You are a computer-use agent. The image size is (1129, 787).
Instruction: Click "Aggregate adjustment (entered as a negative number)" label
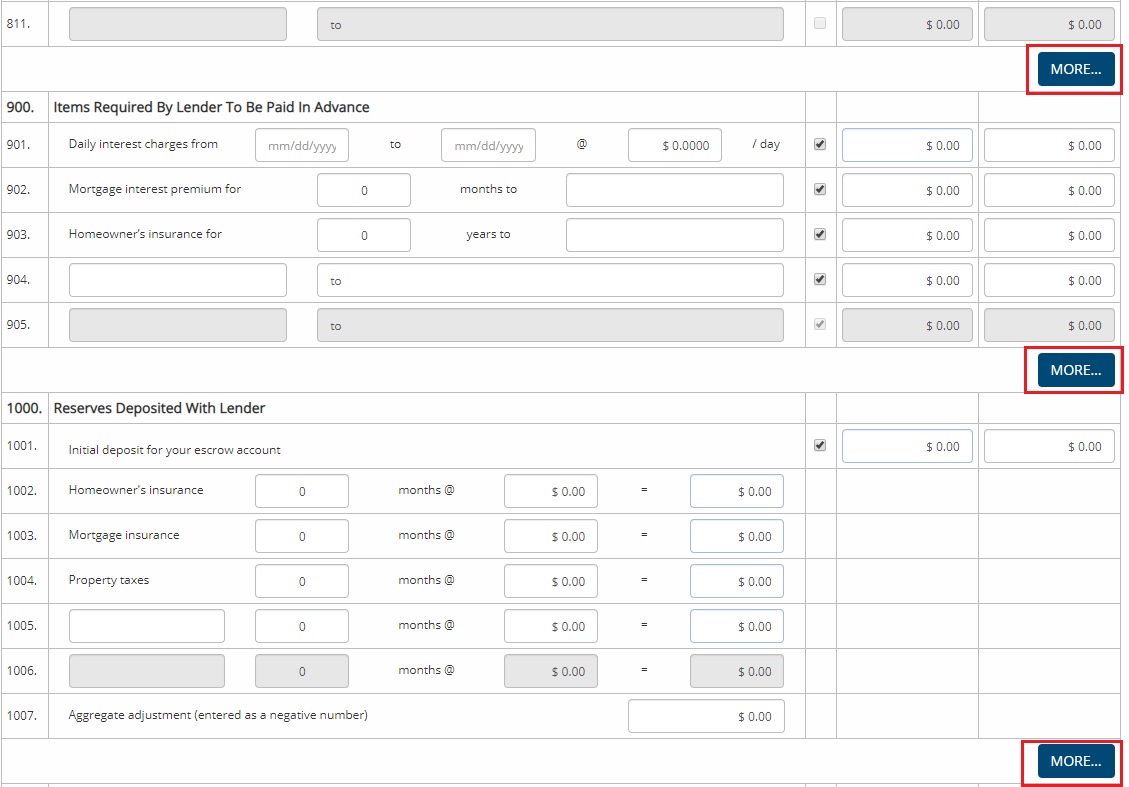point(218,715)
